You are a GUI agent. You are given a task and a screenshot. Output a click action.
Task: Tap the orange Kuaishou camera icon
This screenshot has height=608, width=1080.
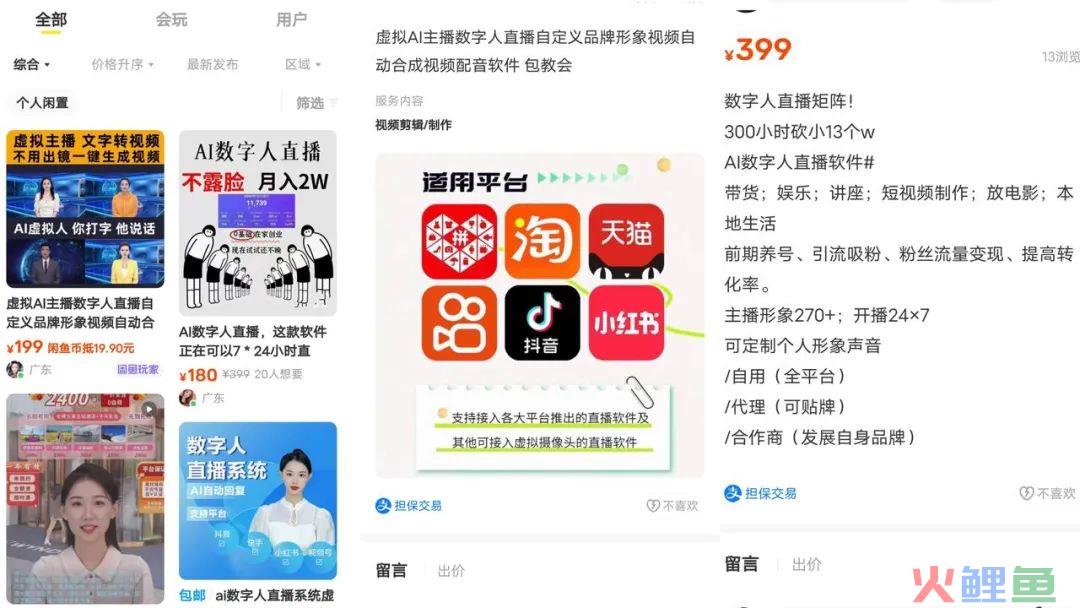459,323
